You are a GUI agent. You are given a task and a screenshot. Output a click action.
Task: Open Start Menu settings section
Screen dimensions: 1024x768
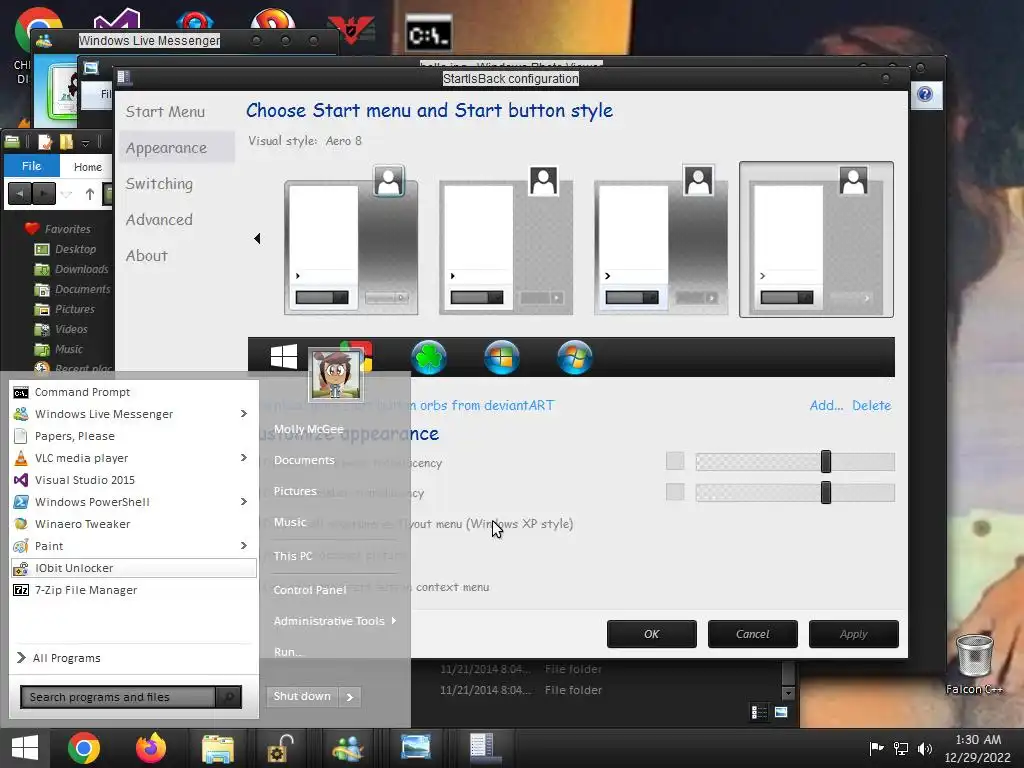coord(165,112)
